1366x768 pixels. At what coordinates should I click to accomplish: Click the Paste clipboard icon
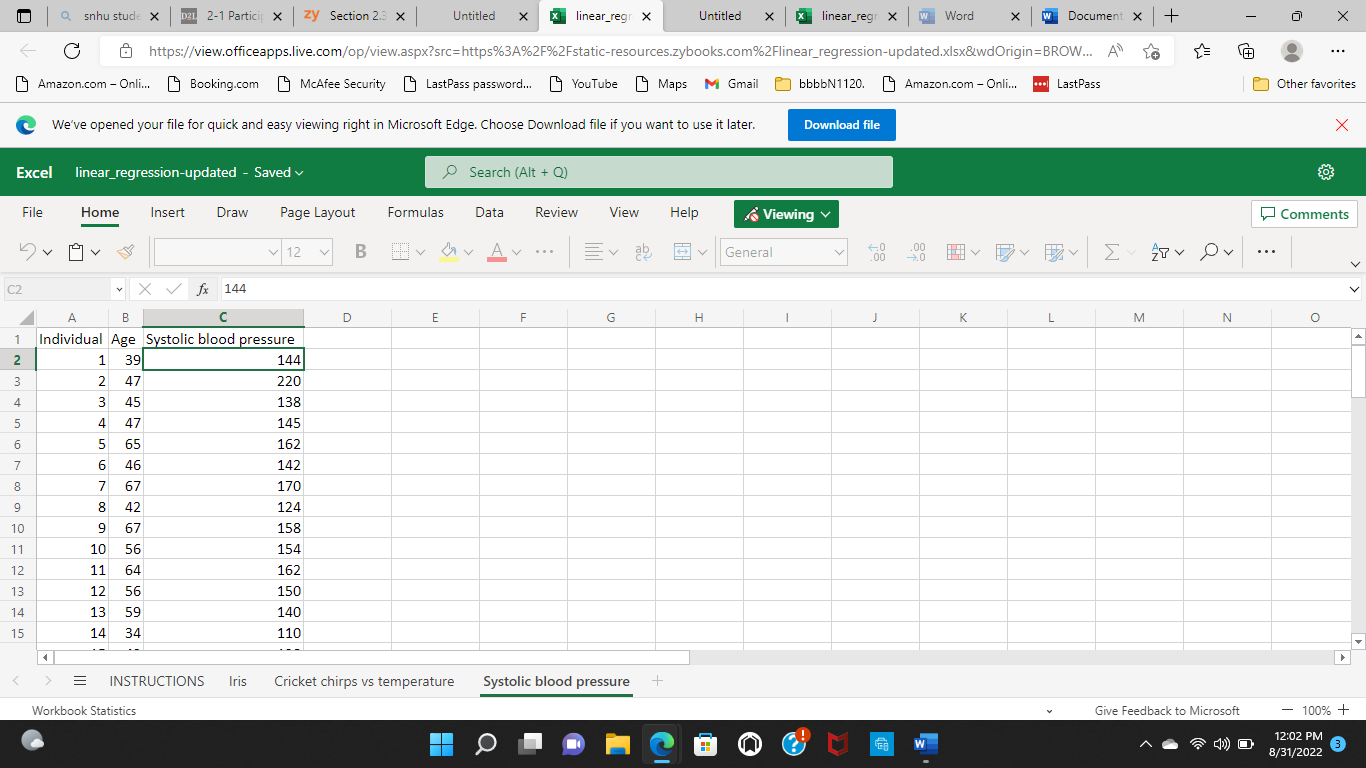pos(76,252)
